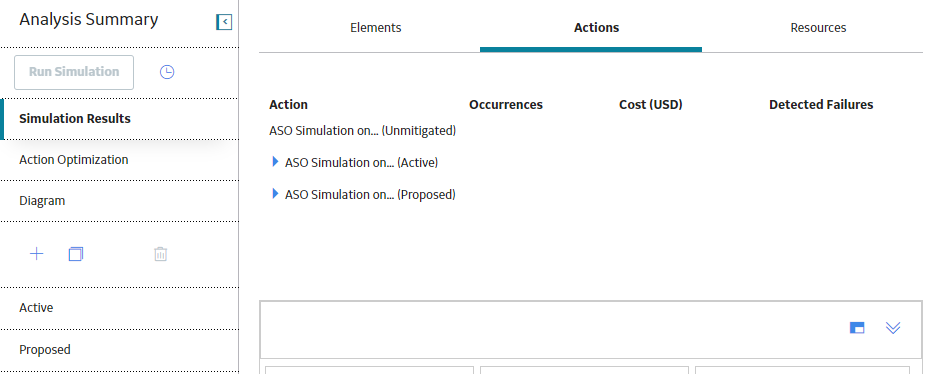
Task: Click the Occurrences column header
Action: click(x=506, y=104)
